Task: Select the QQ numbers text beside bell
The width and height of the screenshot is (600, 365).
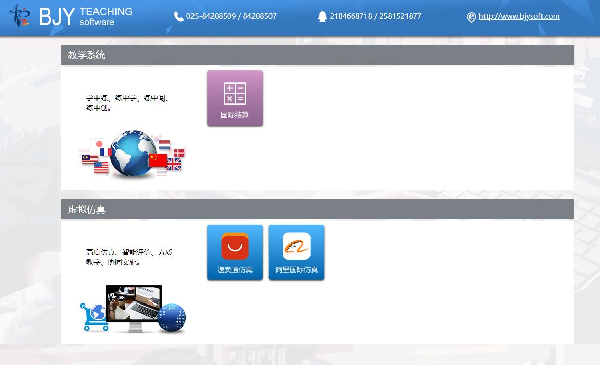Action: (375, 16)
